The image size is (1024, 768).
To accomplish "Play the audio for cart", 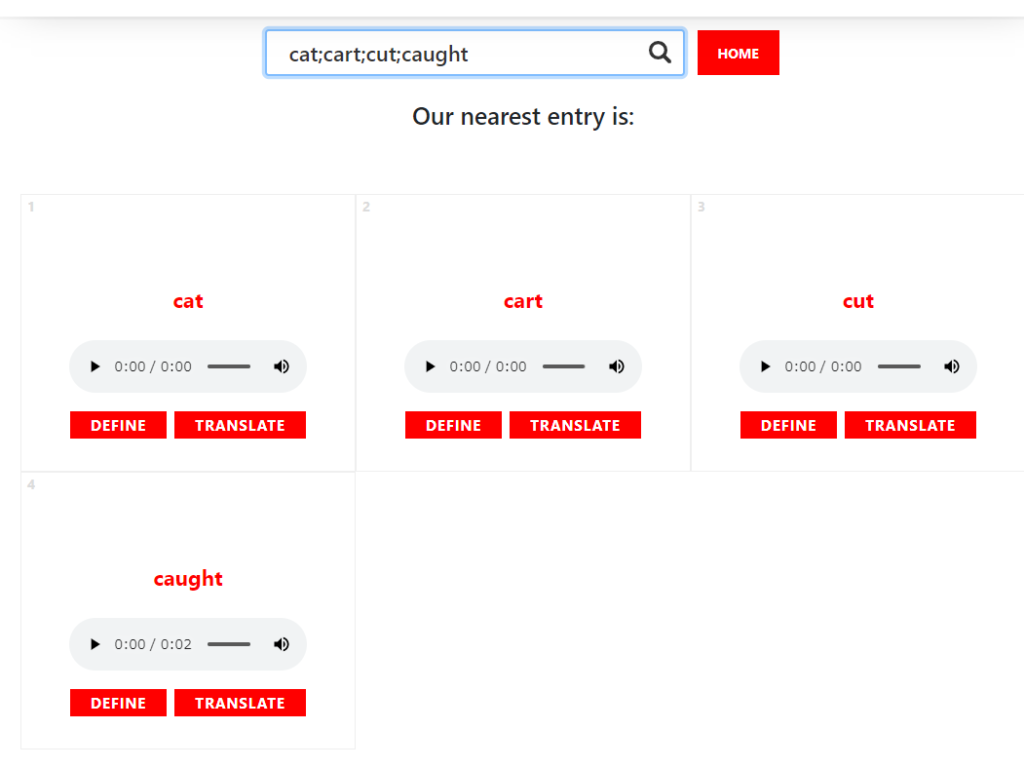I will click(430, 366).
